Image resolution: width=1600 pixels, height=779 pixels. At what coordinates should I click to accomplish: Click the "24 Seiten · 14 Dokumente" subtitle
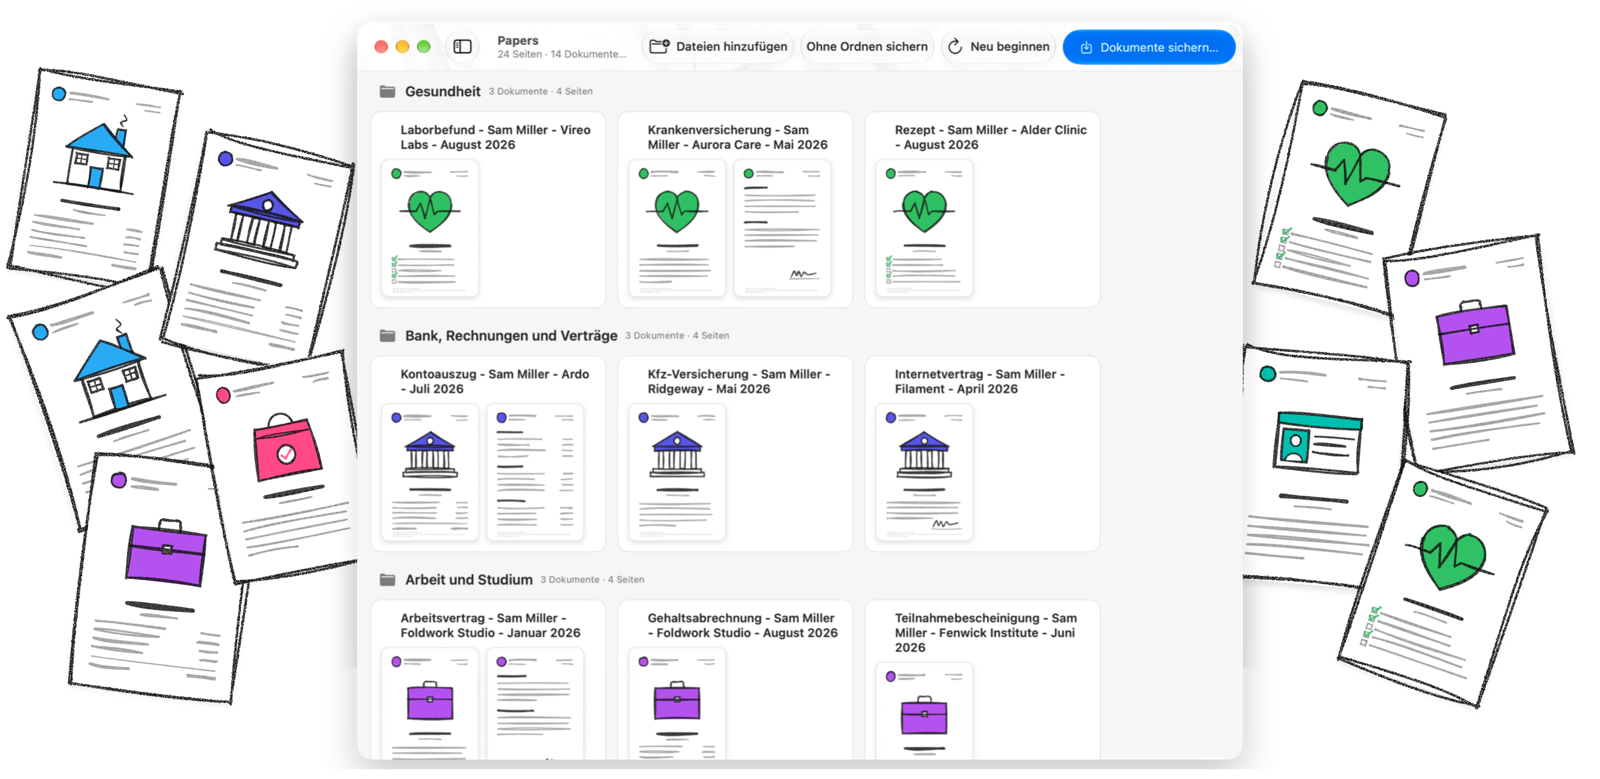[562, 54]
